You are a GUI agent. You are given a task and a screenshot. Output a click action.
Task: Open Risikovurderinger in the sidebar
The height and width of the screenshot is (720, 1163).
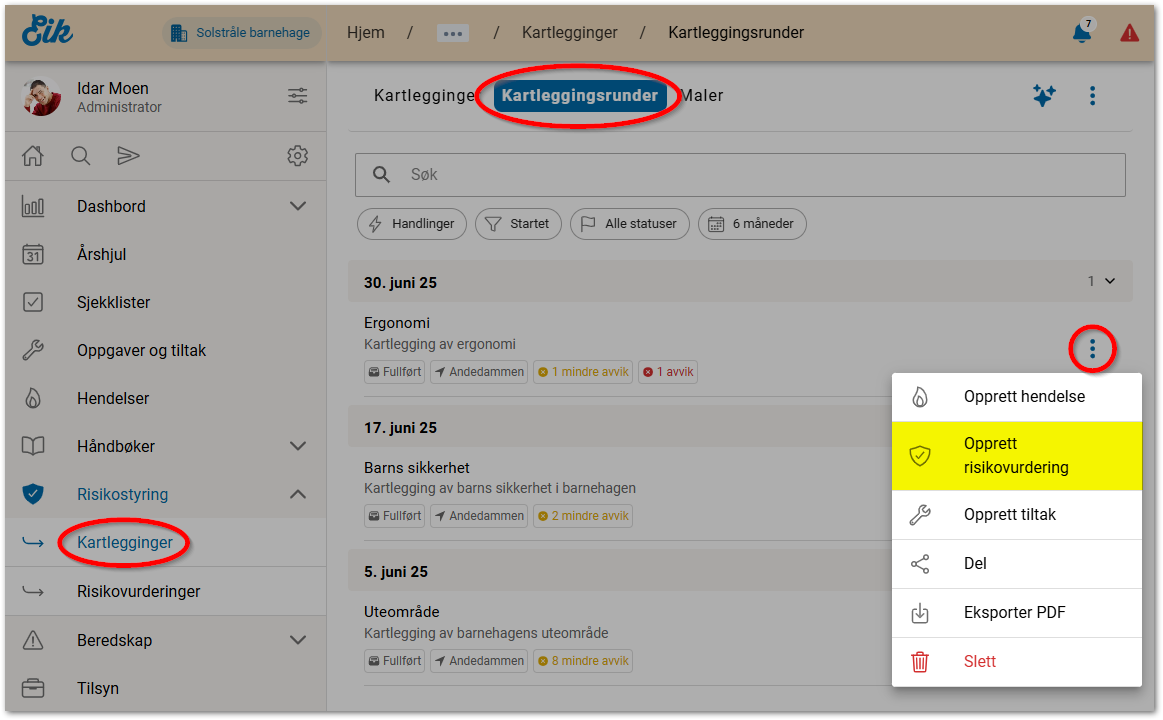point(138,591)
